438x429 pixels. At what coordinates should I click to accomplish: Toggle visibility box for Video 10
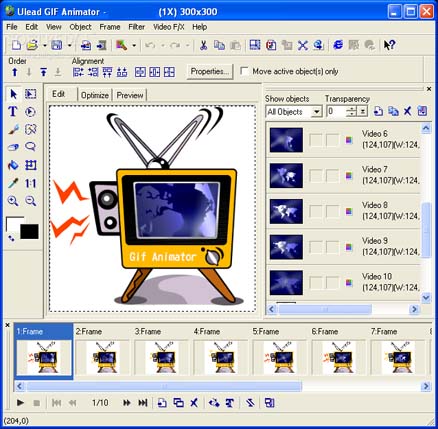click(x=315, y=283)
